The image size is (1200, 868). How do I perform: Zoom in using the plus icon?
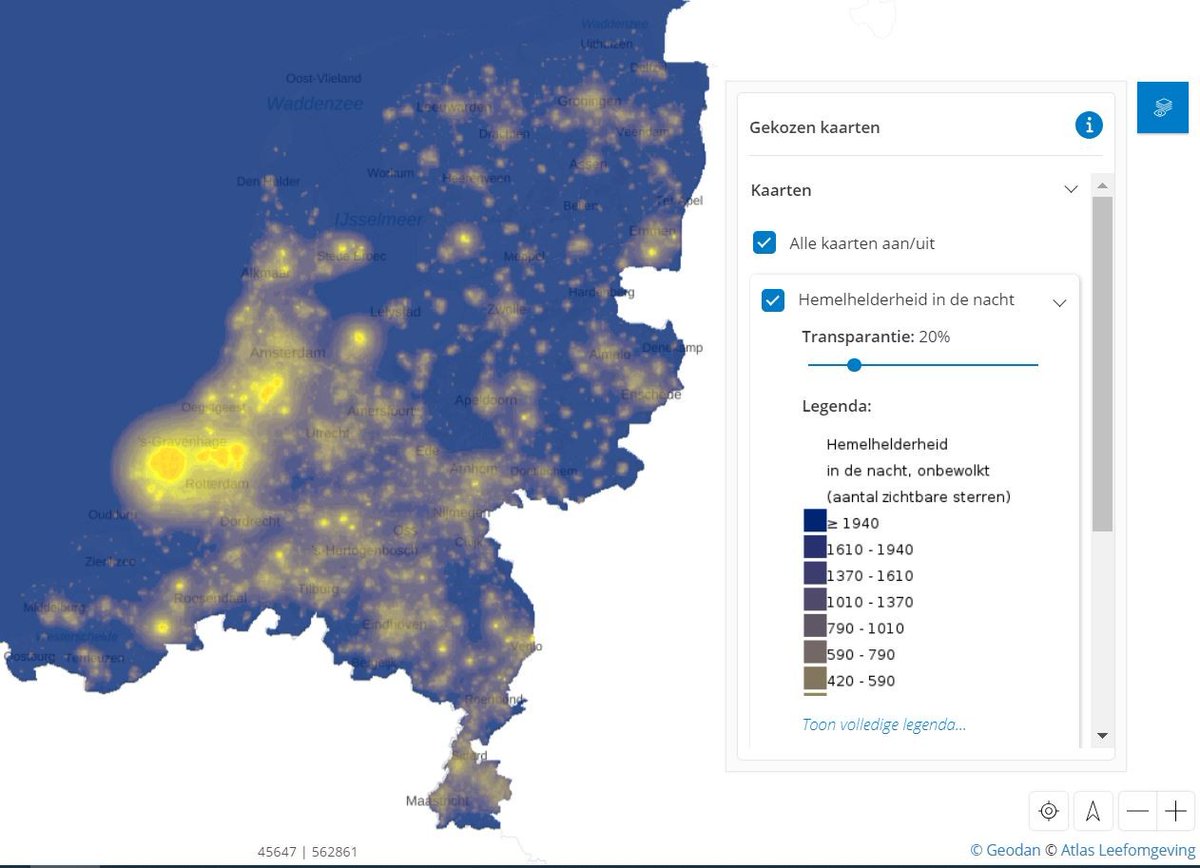pyautogui.click(x=1177, y=811)
